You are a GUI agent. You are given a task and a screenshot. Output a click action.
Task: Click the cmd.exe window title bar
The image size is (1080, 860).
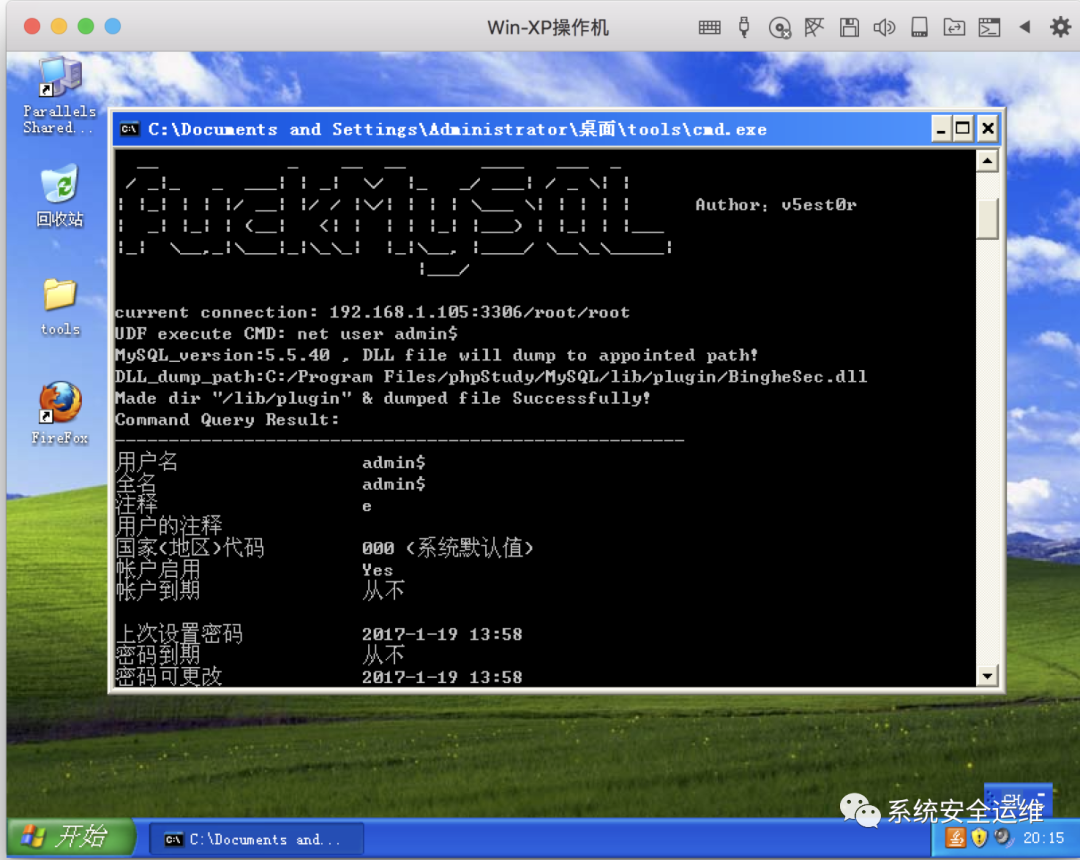pos(557,129)
